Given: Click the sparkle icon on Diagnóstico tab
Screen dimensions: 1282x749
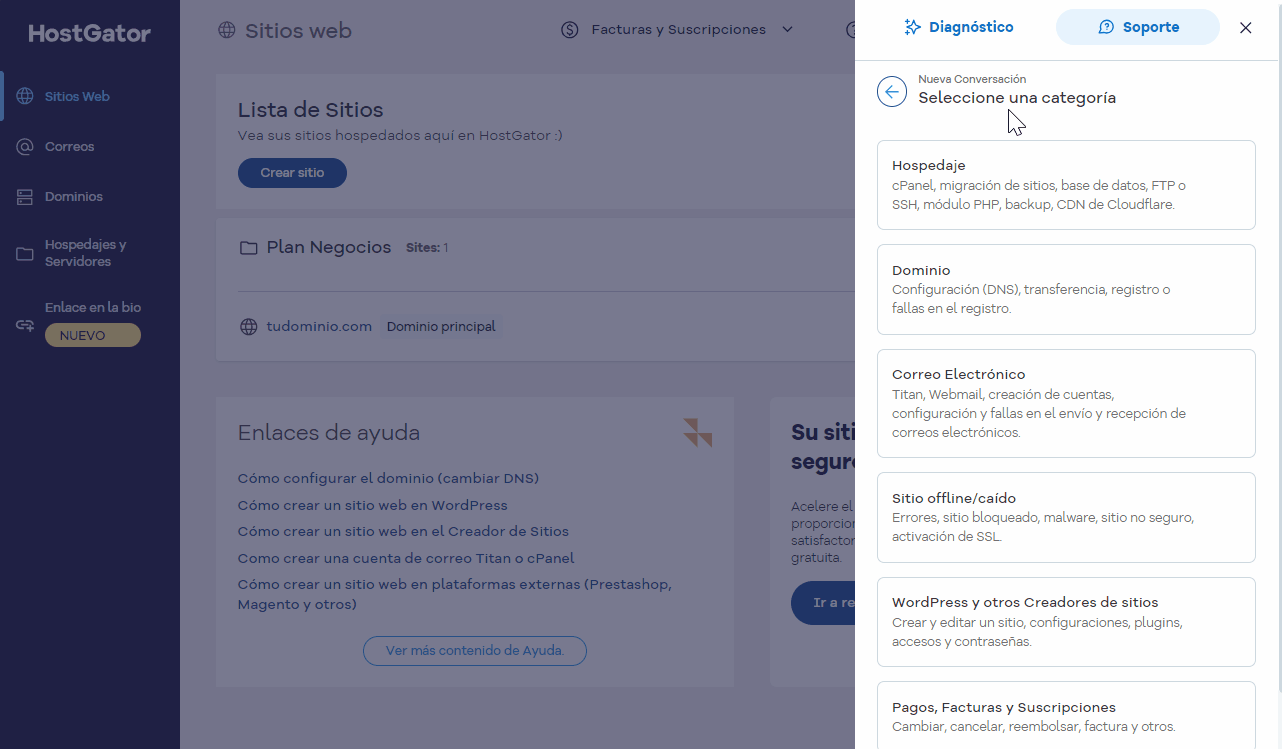Looking at the screenshot, I should click(x=912, y=28).
